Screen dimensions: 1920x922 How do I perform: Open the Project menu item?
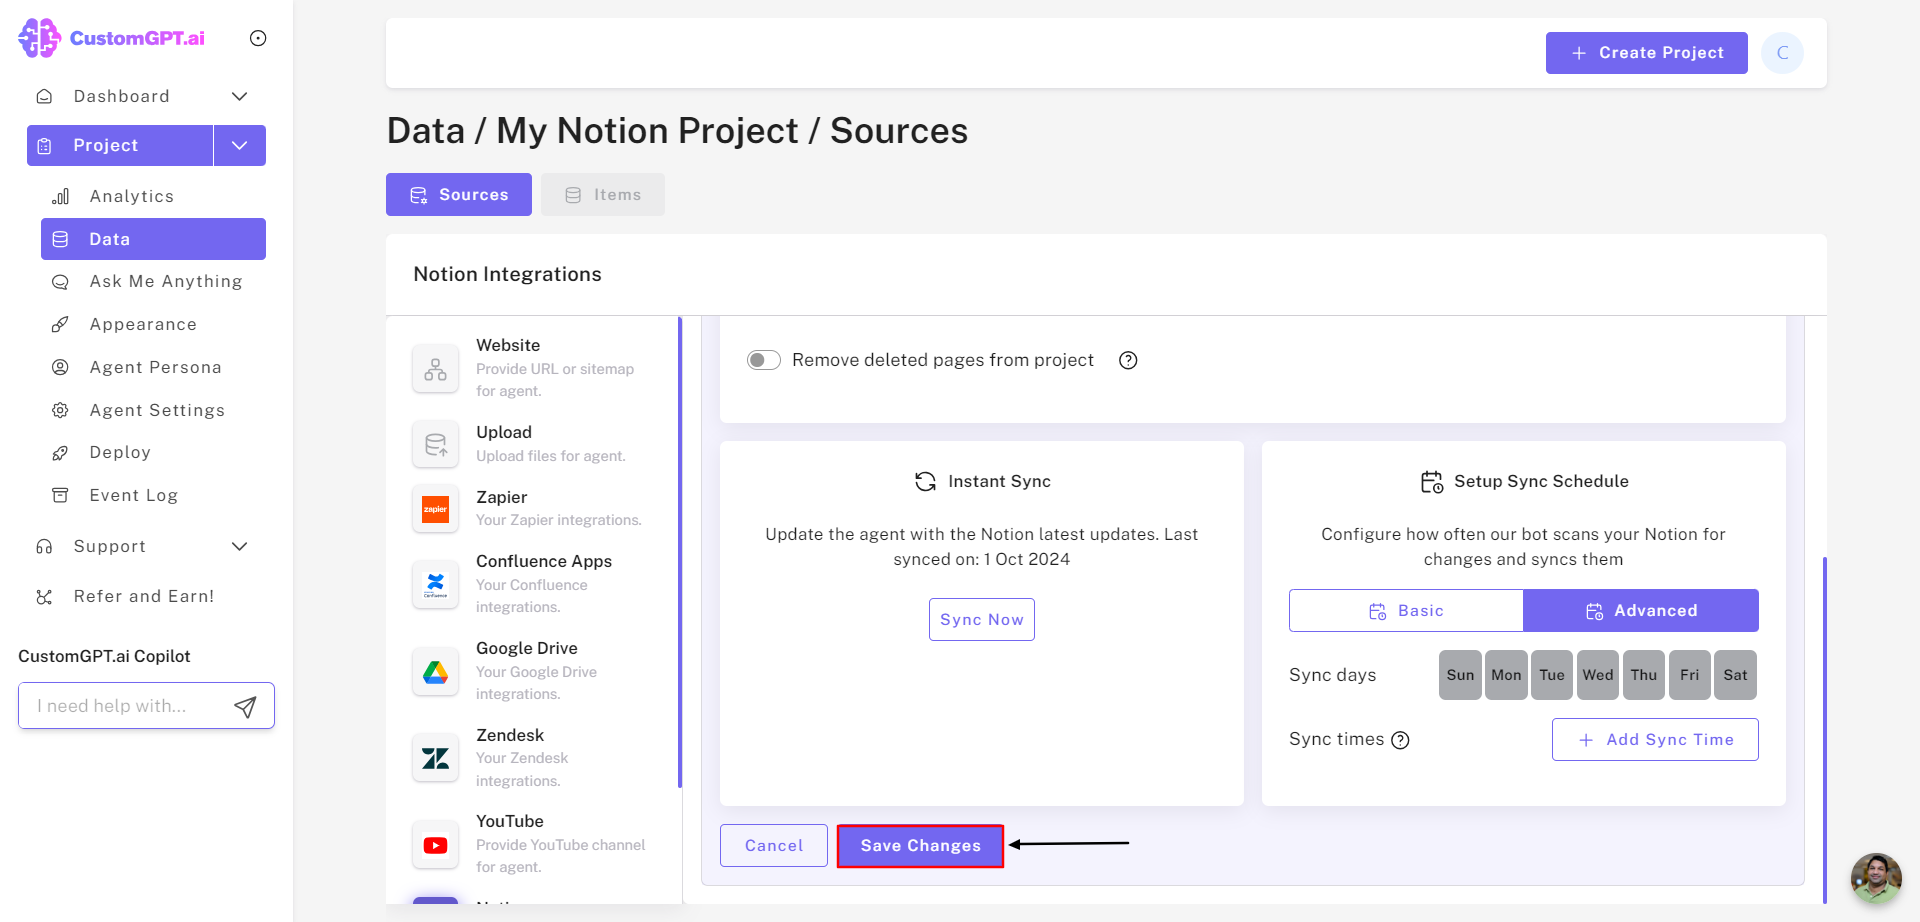click(120, 145)
